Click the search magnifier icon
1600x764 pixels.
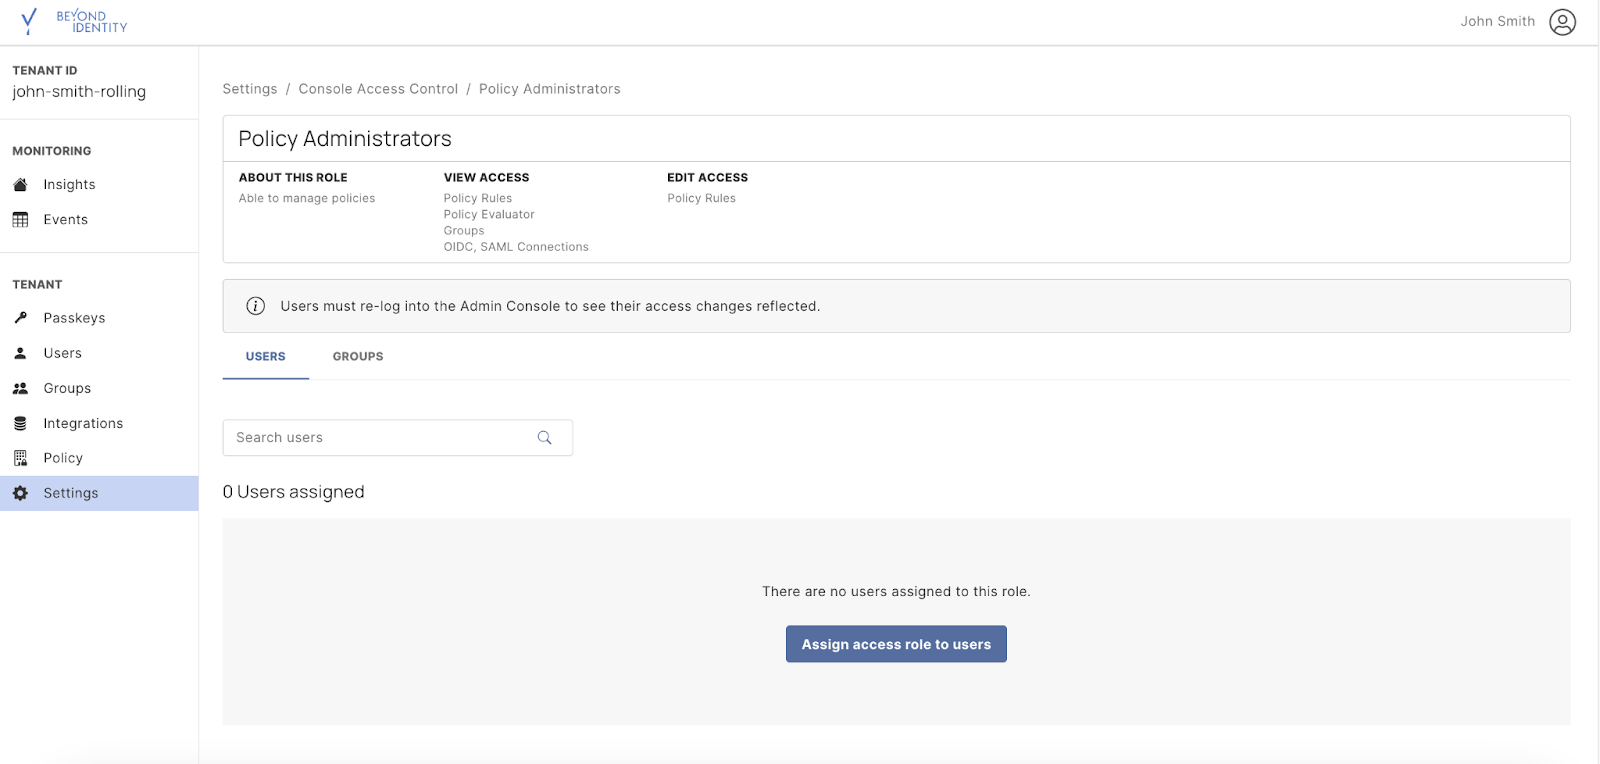(545, 438)
